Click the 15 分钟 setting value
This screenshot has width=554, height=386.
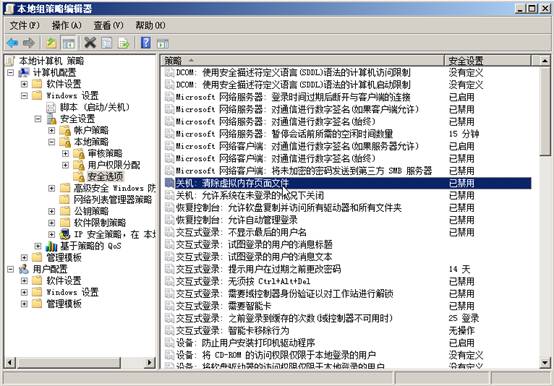(464, 134)
